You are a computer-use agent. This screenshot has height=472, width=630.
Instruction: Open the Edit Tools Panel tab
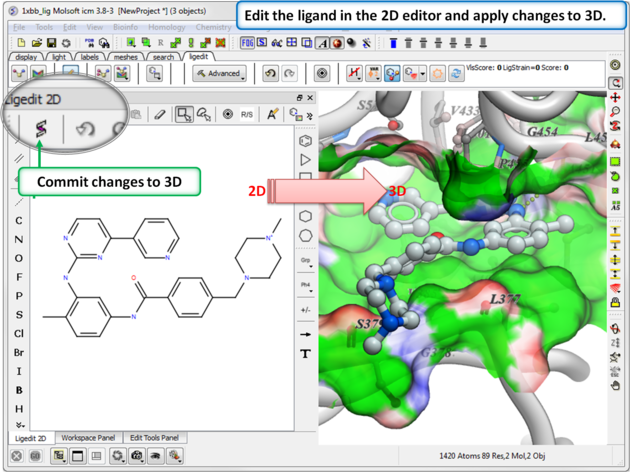tap(154, 438)
